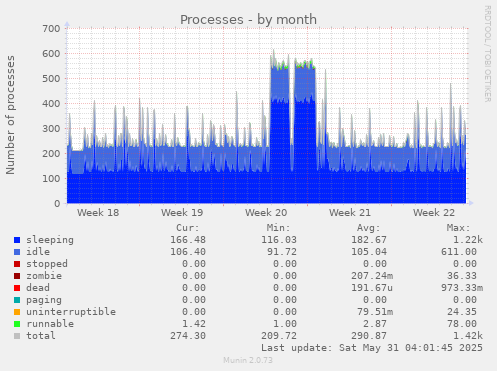Click zombie average value 207.24m
497x371 pixels.
pyautogui.click(x=372, y=276)
